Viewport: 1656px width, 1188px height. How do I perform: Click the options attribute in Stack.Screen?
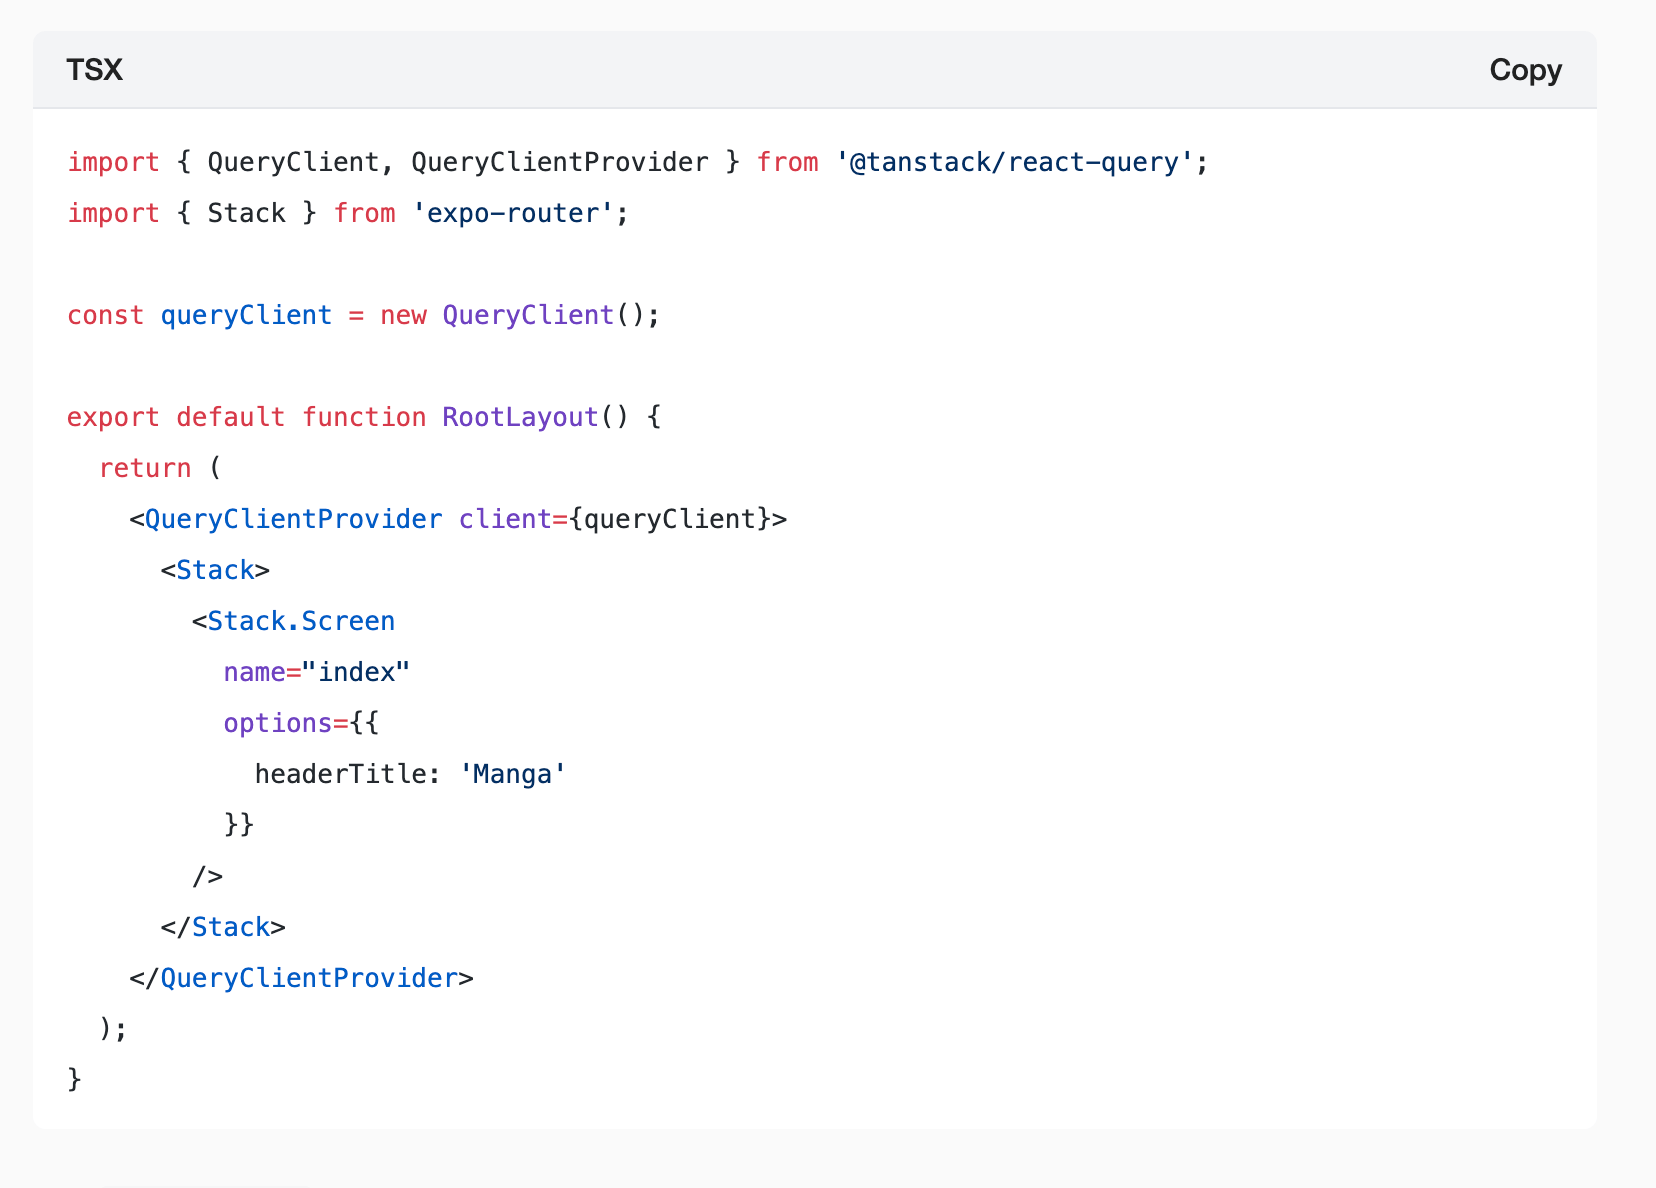point(278,723)
